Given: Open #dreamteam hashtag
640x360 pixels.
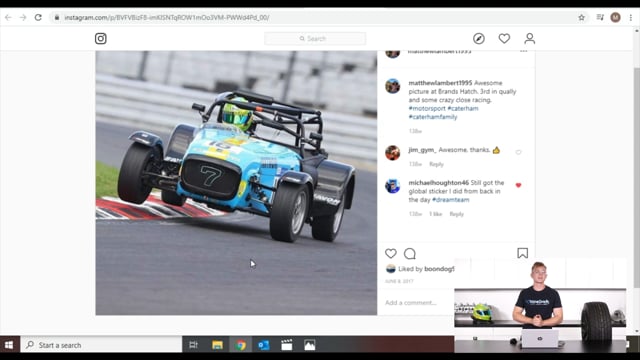Looking at the screenshot, I should (x=451, y=200).
